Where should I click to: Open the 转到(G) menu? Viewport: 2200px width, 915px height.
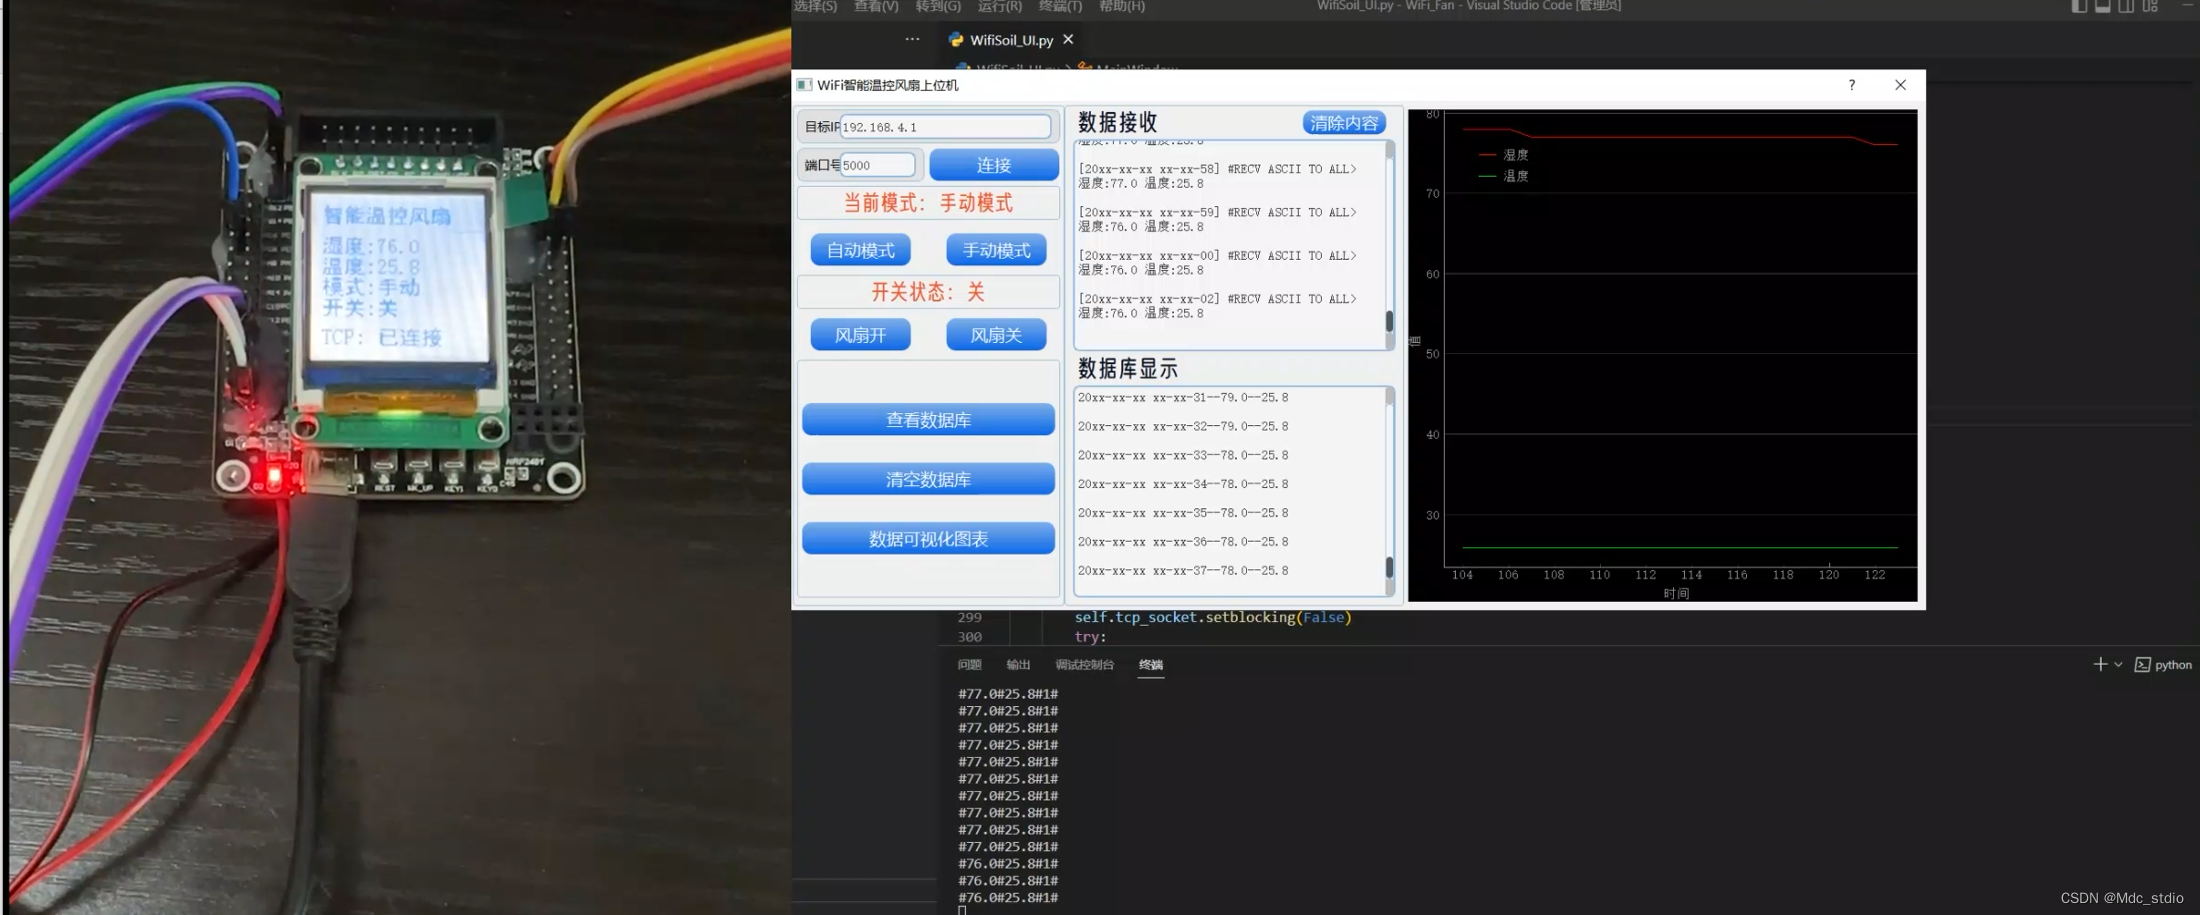pyautogui.click(x=937, y=6)
